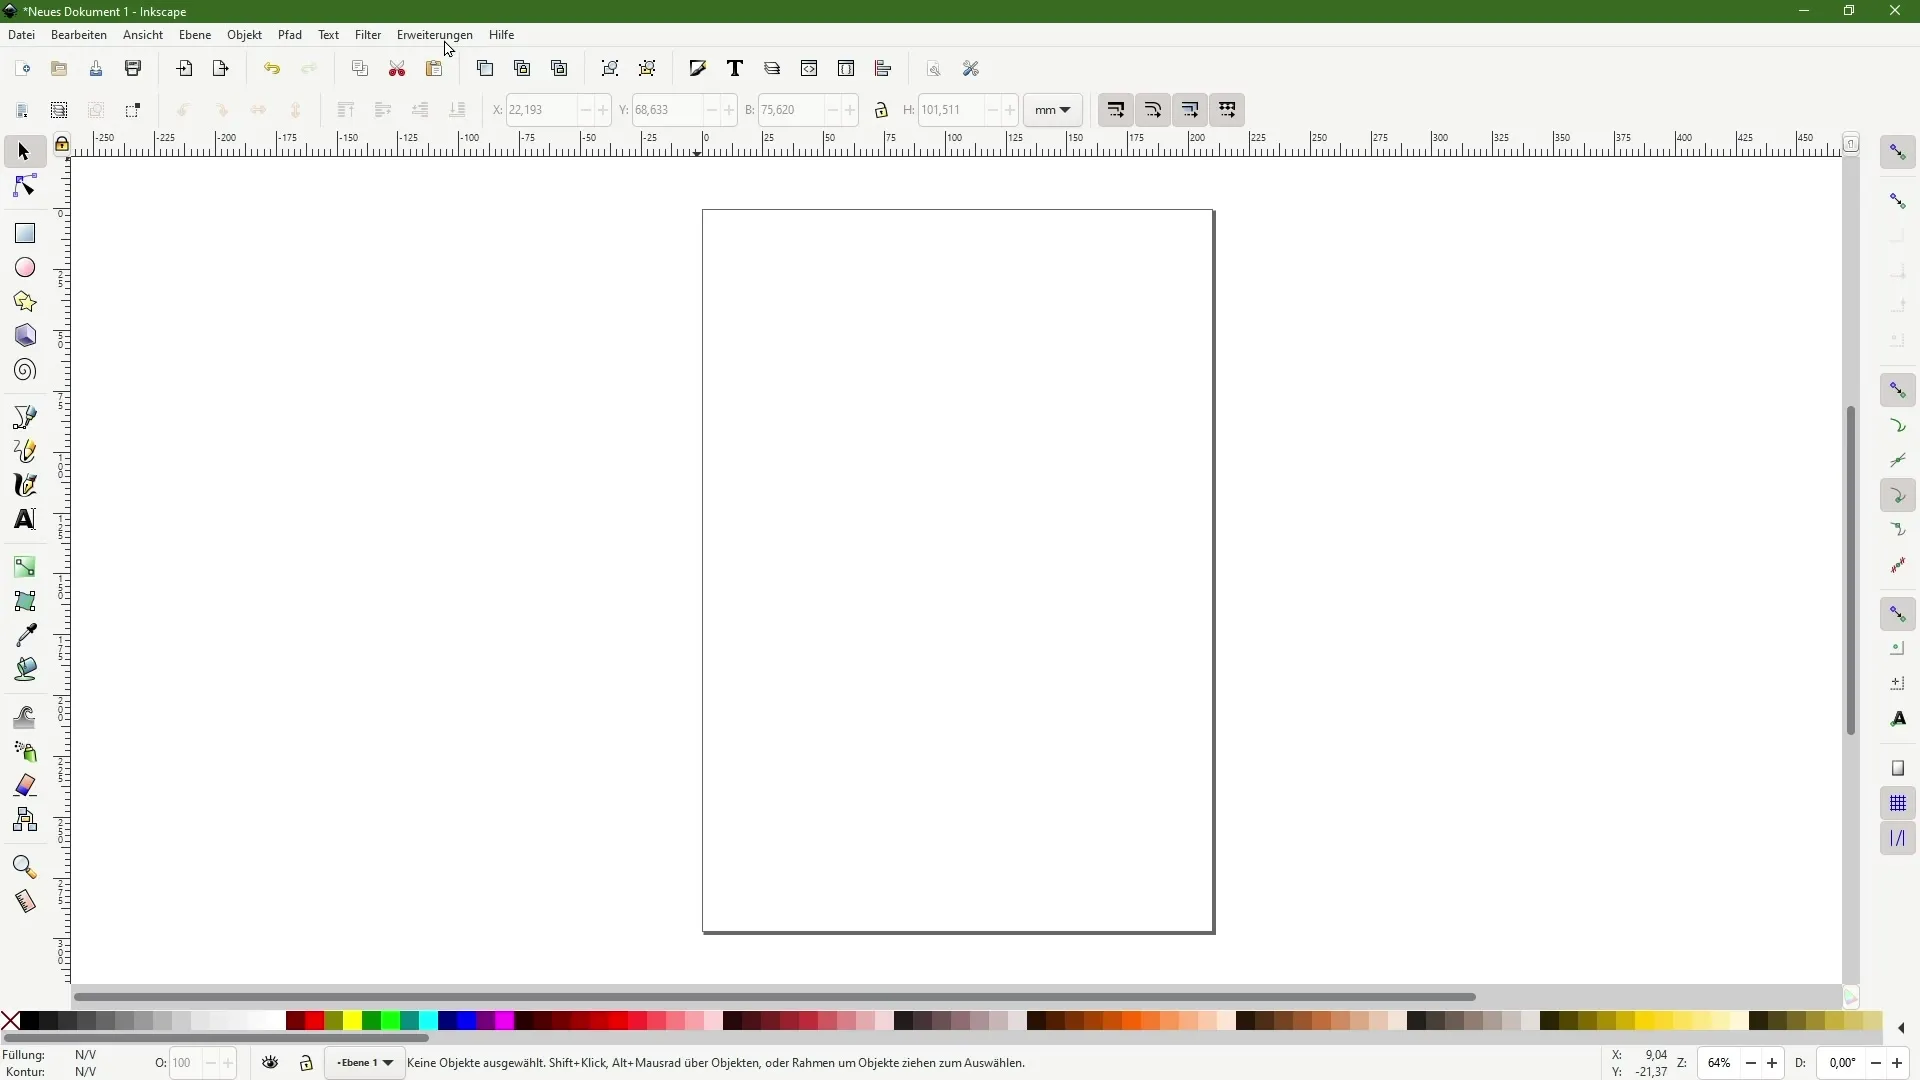Image resolution: width=1920 pixels, height=1080 pixels.
Task: Choose the connector tool
Action: tap(24, 820)
